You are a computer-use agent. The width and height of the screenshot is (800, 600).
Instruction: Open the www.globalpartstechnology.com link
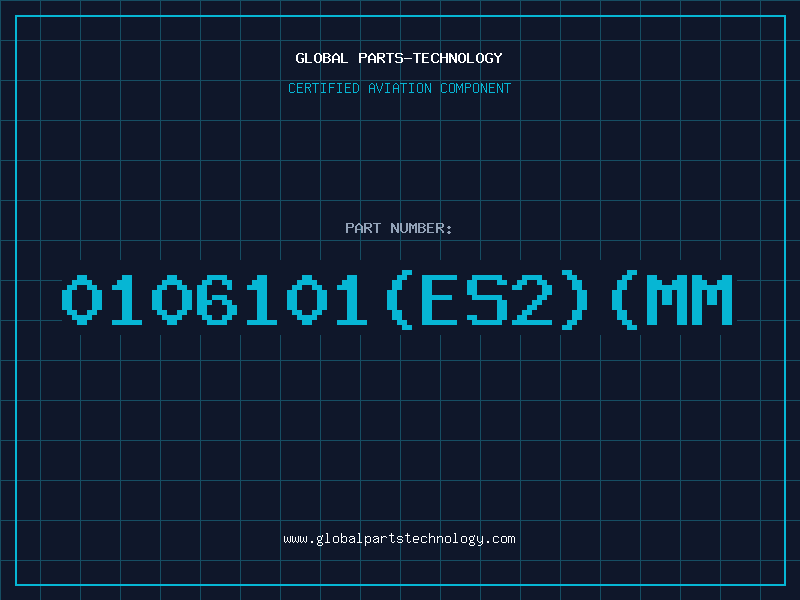[399, 539]
